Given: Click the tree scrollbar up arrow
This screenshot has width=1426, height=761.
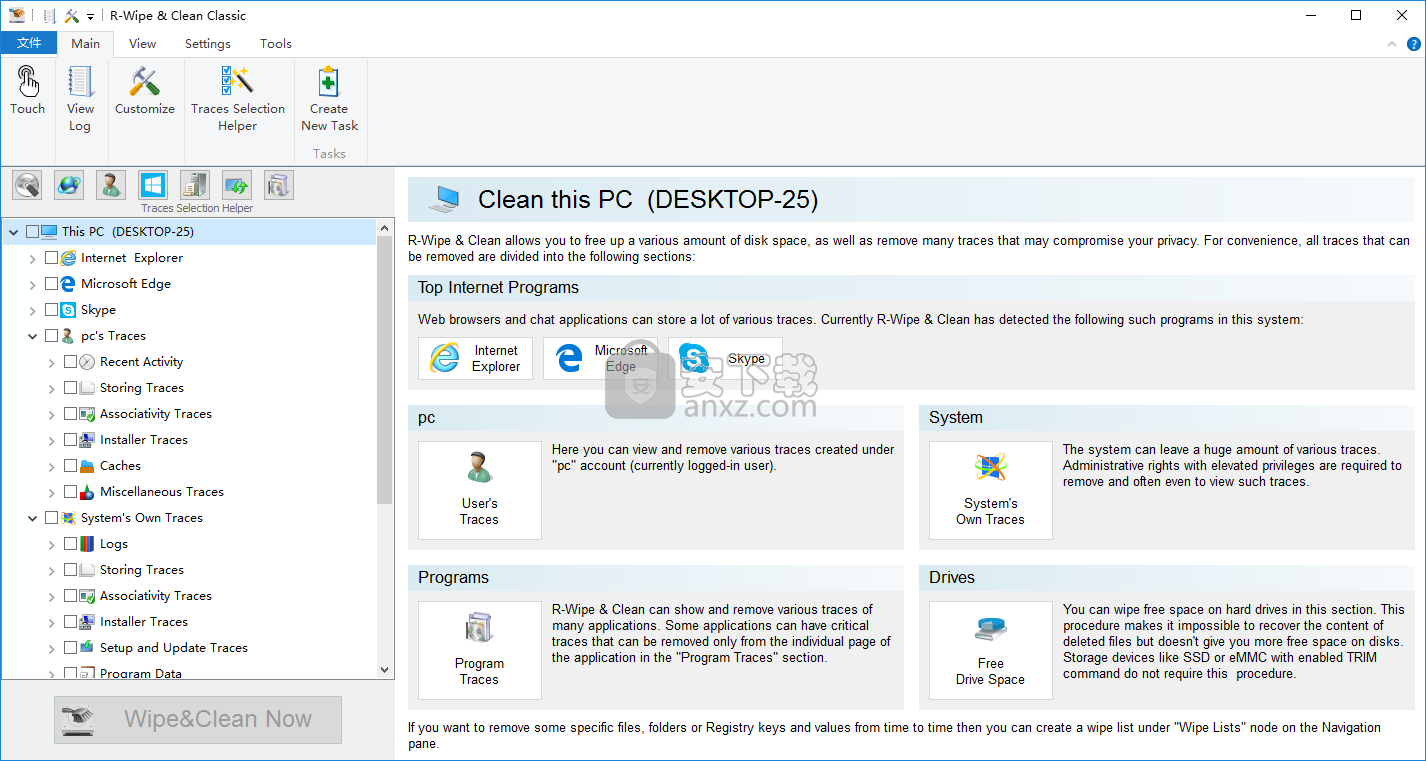Looking at the screenshot, I should coord(385,227).
